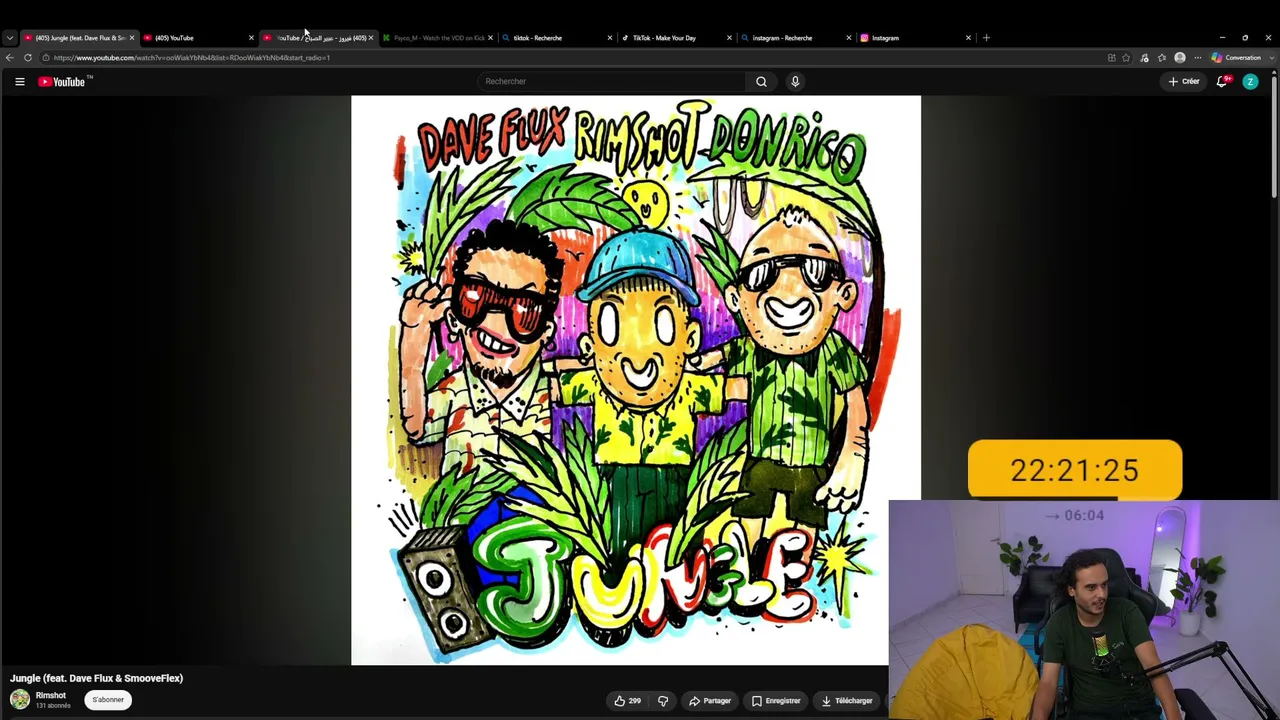This screenshot has height=720, width=1280.
Task: Open YouTube notifications bell
Action: [1222, 82]
